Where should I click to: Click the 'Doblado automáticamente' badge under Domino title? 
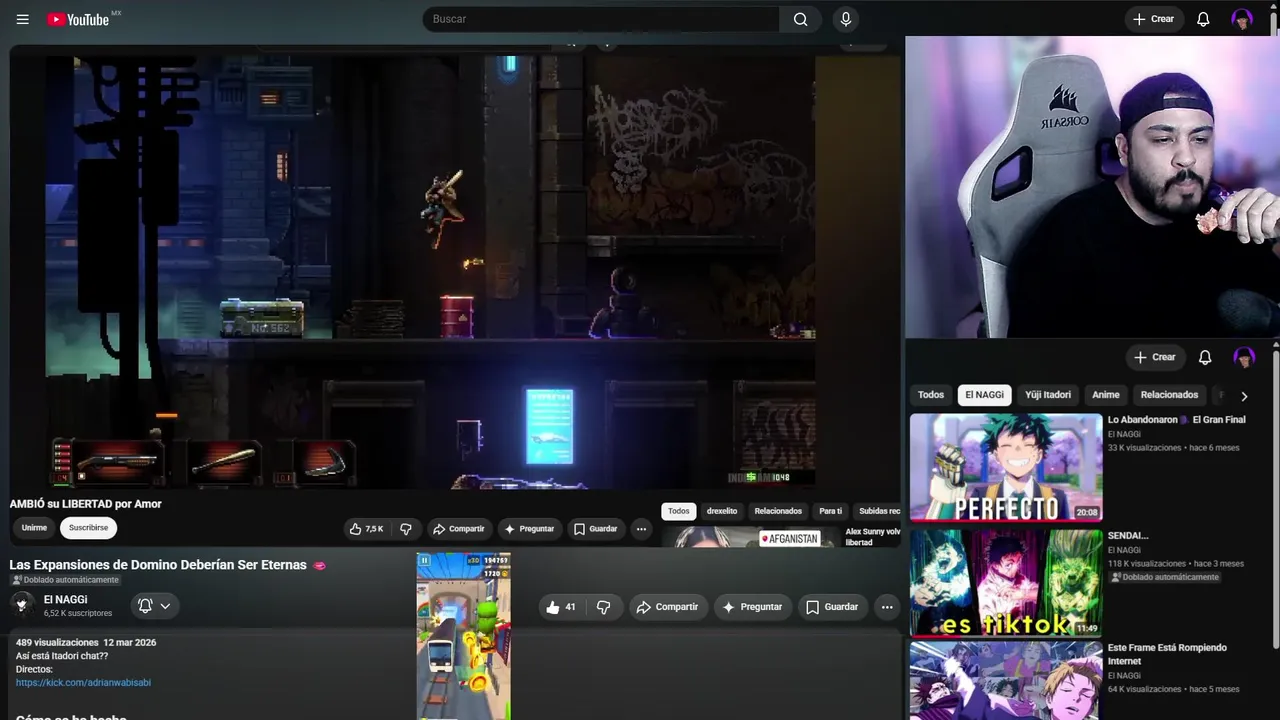pyautogui.click(x=65, y=580)
